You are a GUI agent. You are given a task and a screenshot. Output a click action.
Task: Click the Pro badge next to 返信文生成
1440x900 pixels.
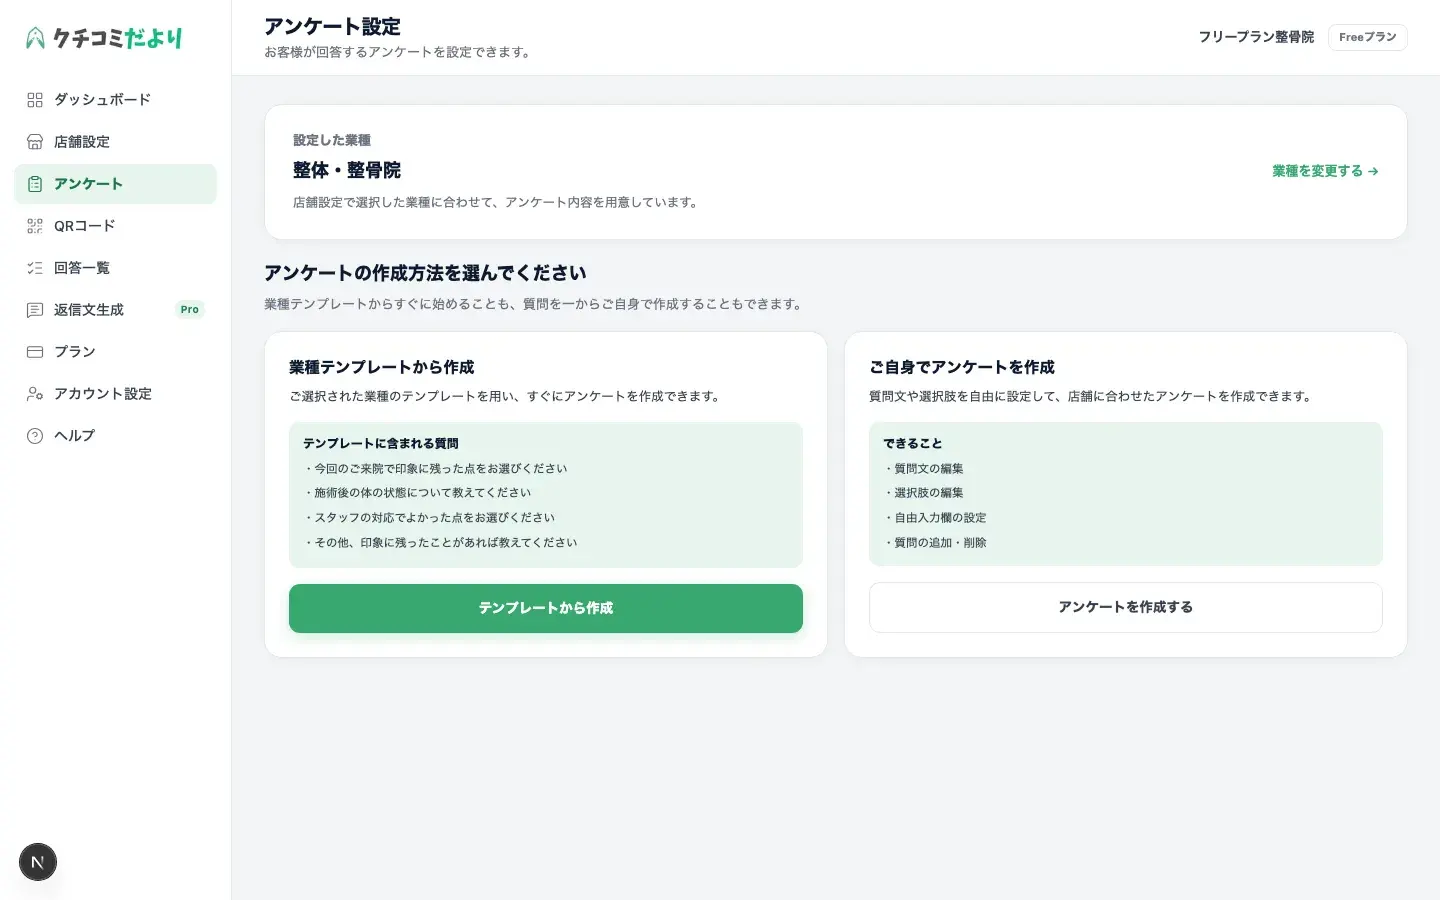tap(190, 310)
